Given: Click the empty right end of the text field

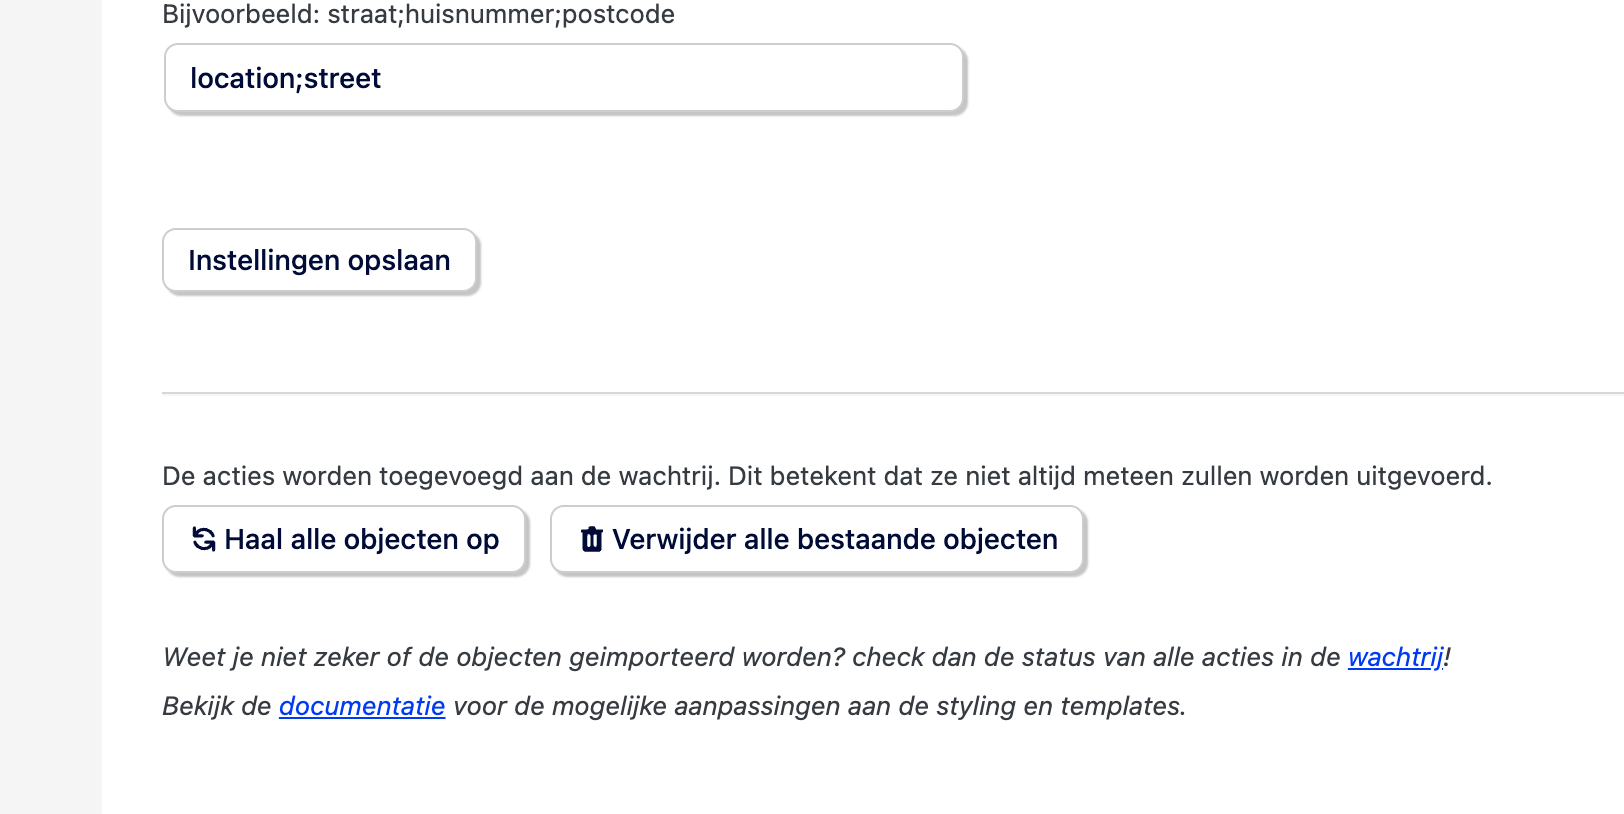Looking at the screenshot, I should click(900, 79).
